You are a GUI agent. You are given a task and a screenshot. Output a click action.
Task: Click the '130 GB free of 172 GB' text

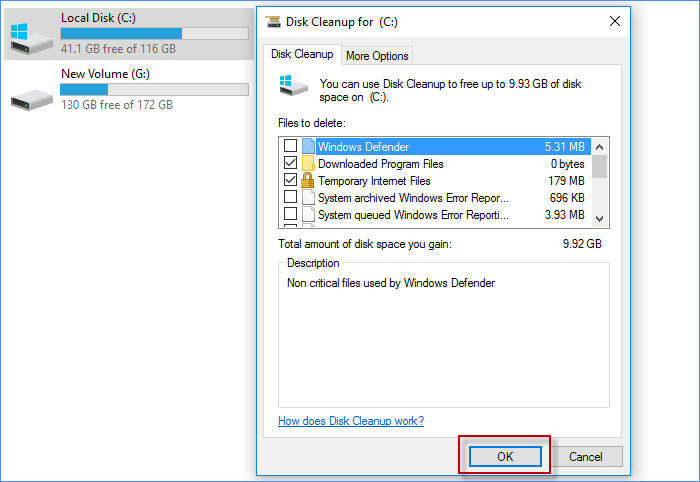click(x=117, y=105)
